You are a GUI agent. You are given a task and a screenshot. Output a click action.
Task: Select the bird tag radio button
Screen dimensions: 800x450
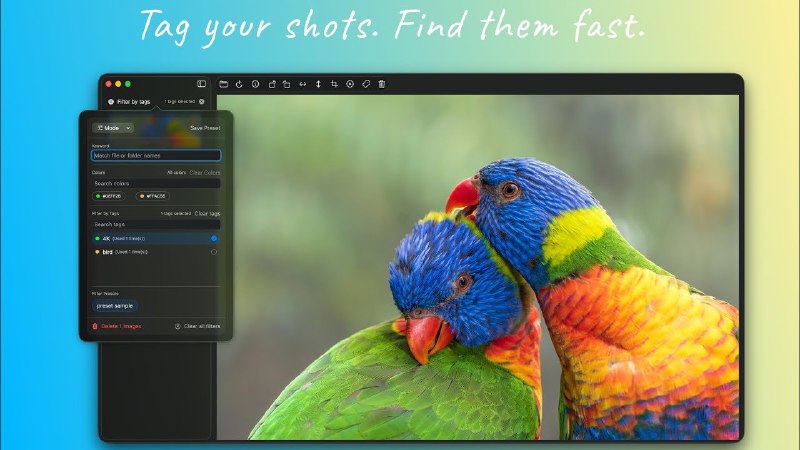(214, 252)
